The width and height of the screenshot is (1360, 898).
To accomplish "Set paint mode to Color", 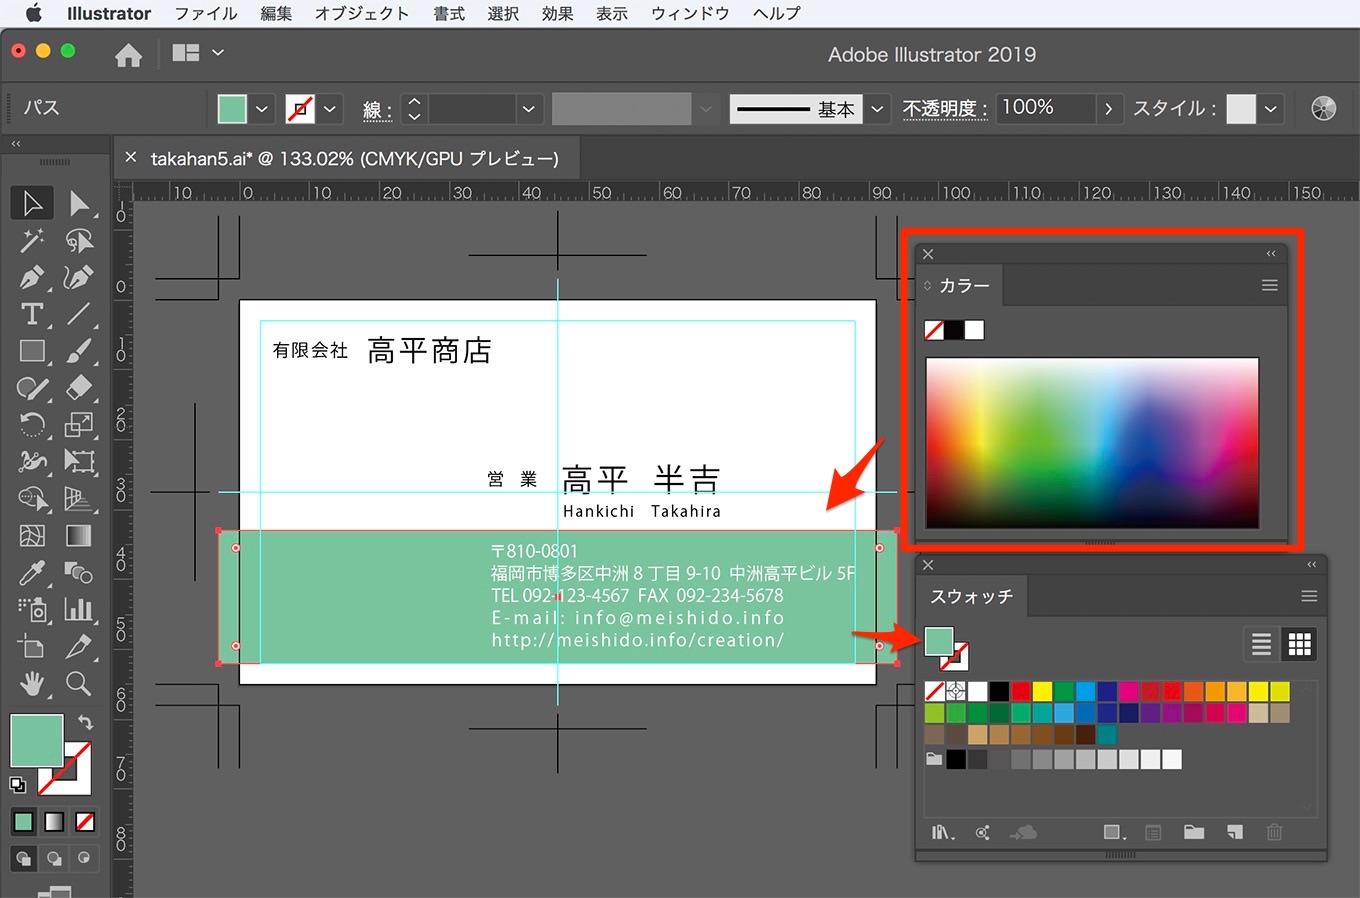I will pos(23,822).
